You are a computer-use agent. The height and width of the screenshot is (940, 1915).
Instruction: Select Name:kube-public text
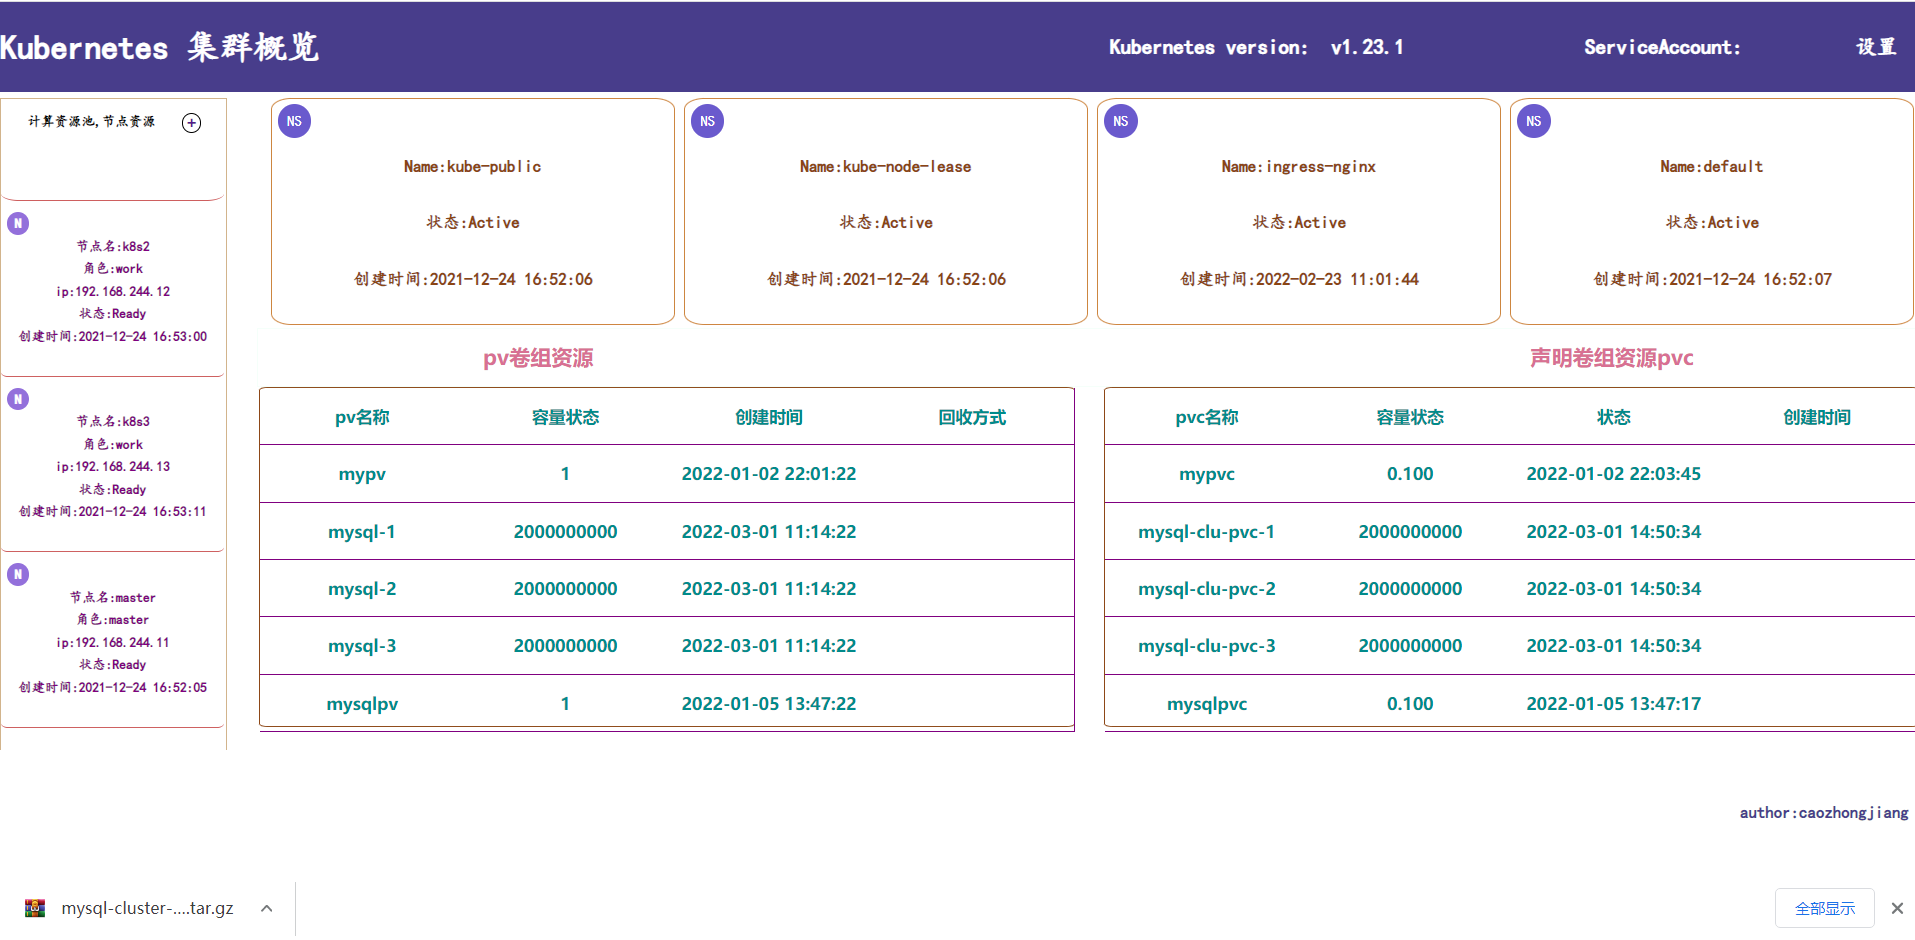pyautogui.click(x=472, y=167)
